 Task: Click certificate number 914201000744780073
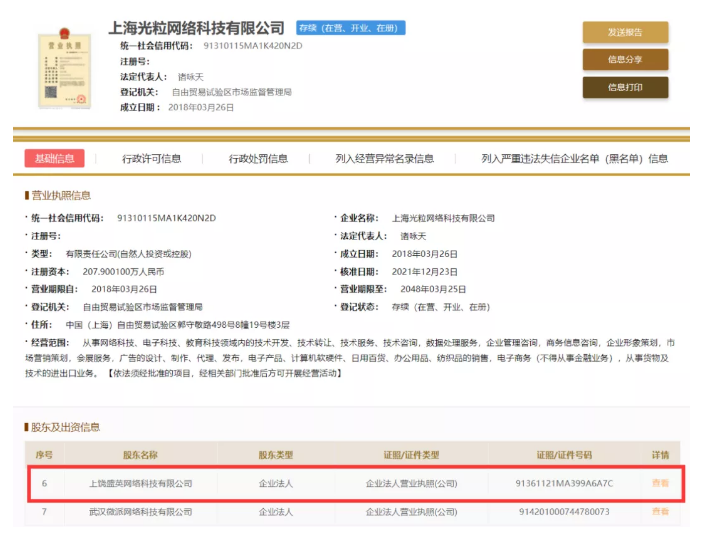564,512
